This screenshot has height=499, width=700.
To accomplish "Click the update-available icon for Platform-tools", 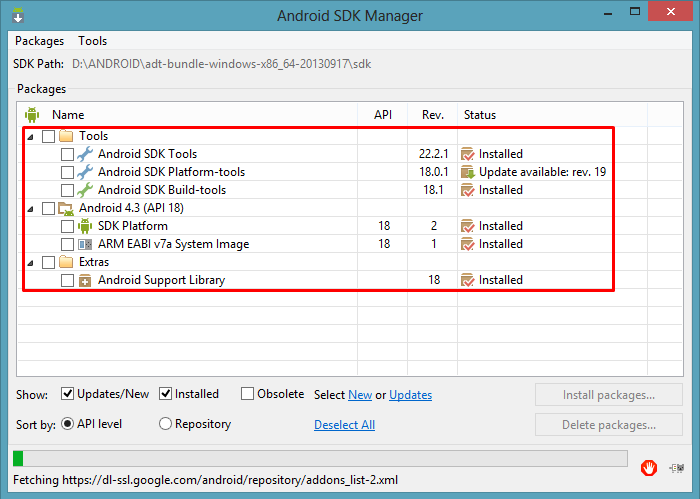I will pos(467,172).
